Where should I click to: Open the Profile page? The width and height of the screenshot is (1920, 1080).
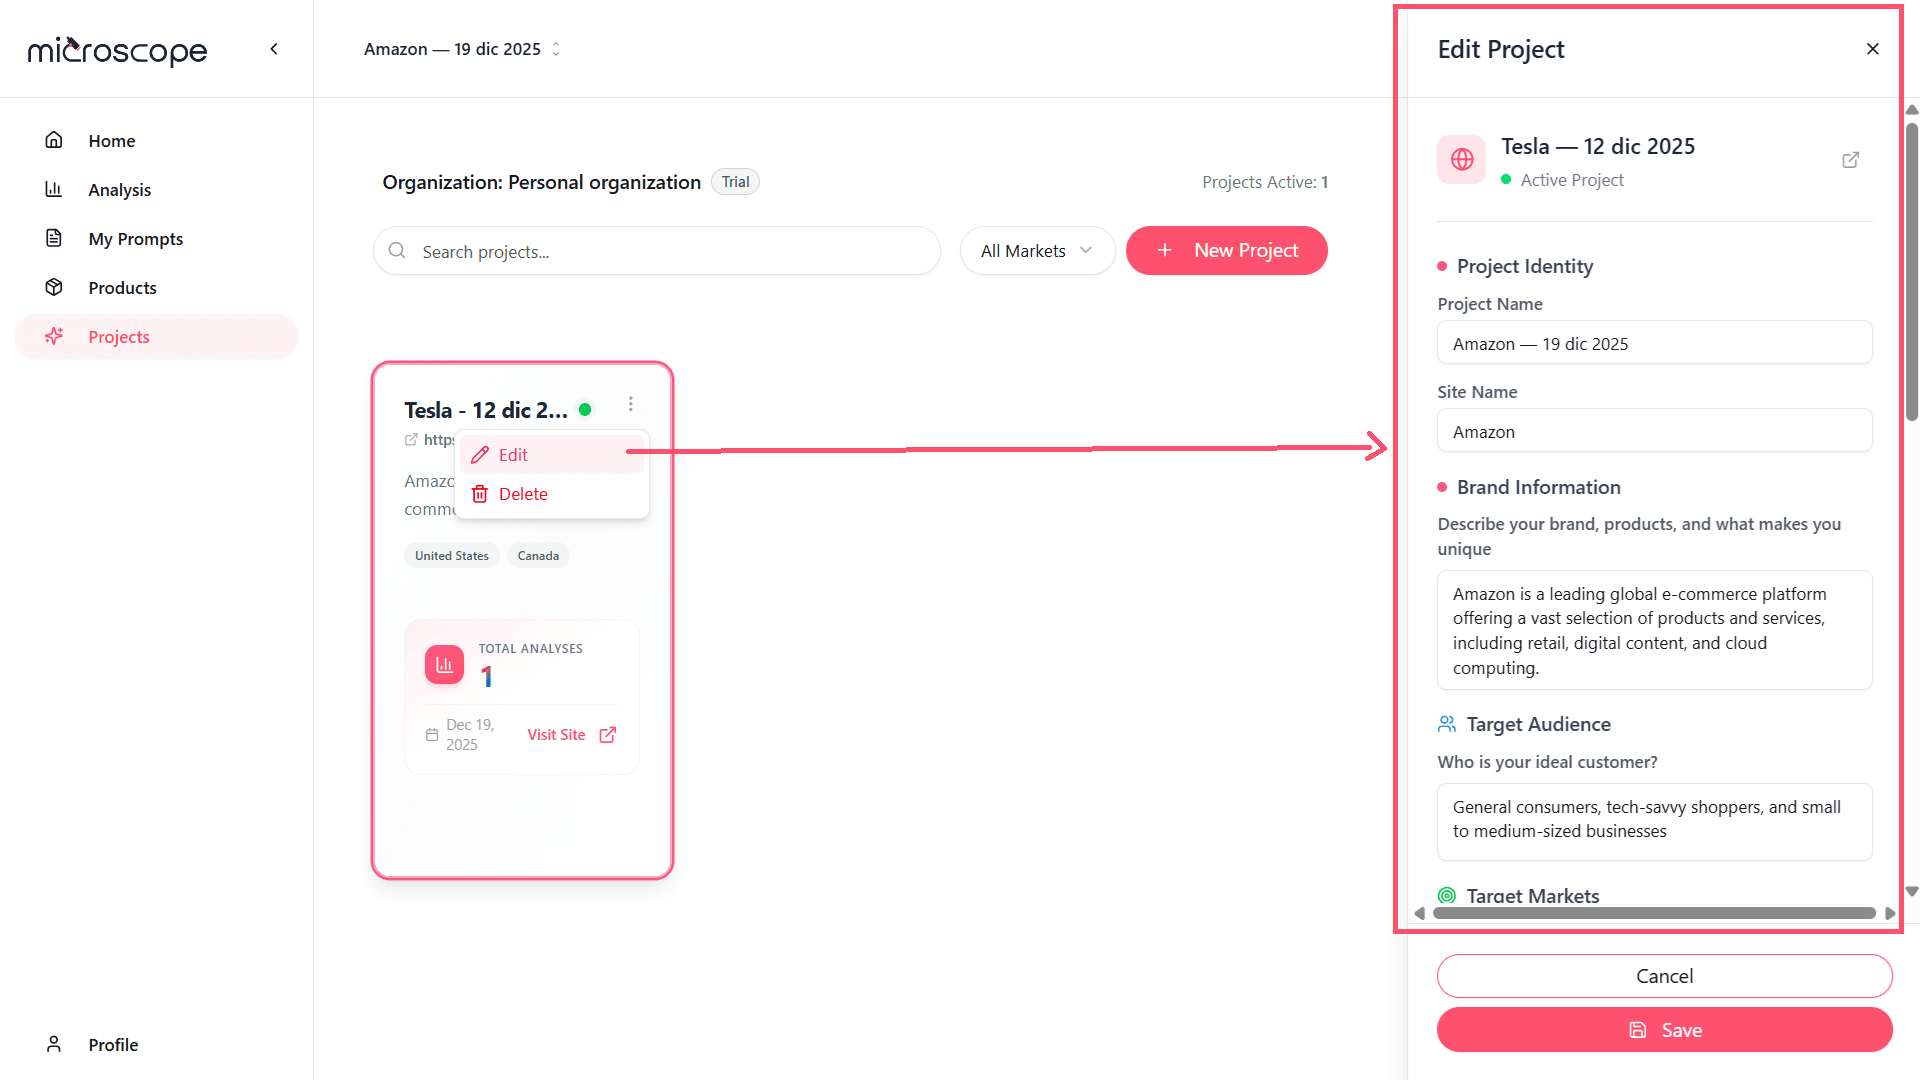(x=113, y=1045)
